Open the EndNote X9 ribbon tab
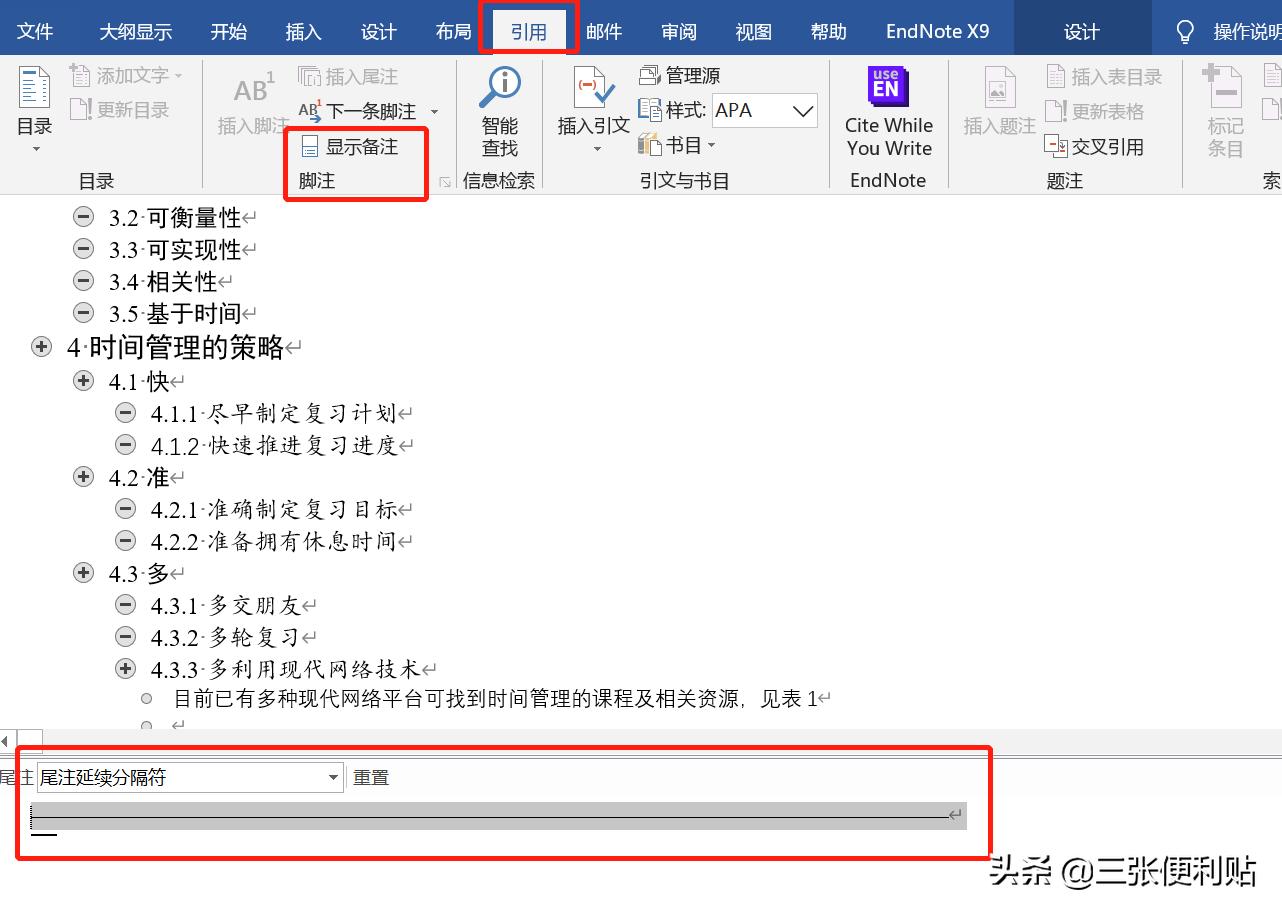The height and width of the screenshot is (913, 1282). (936, 30)
